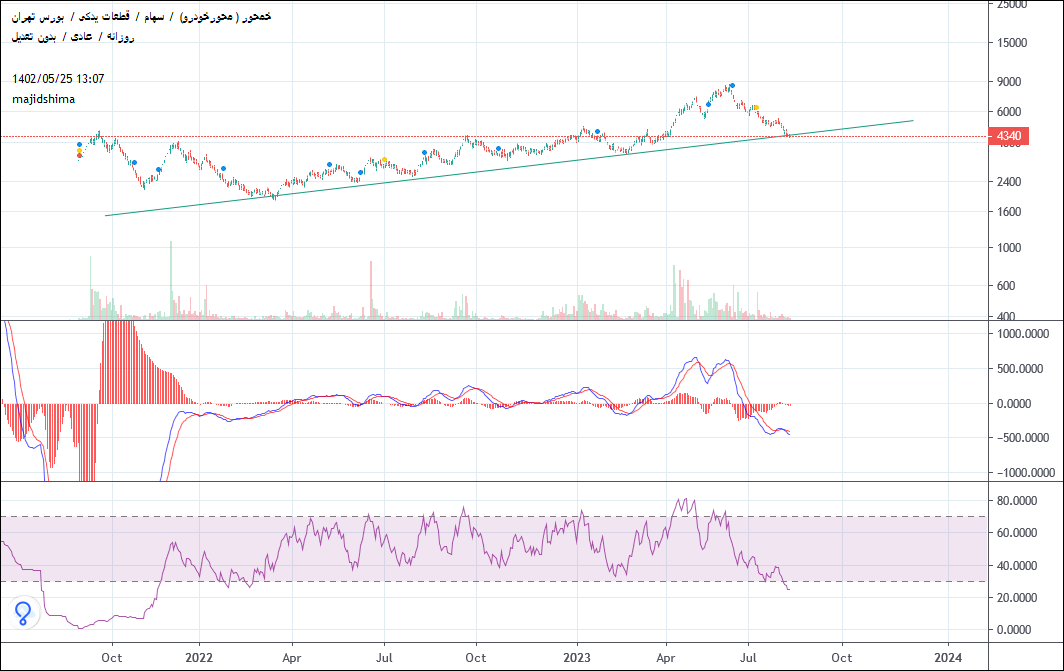This screenshot has height=671, width=1064.
Task: Select the blue dot marker at price peak
Action: (732, 86)
